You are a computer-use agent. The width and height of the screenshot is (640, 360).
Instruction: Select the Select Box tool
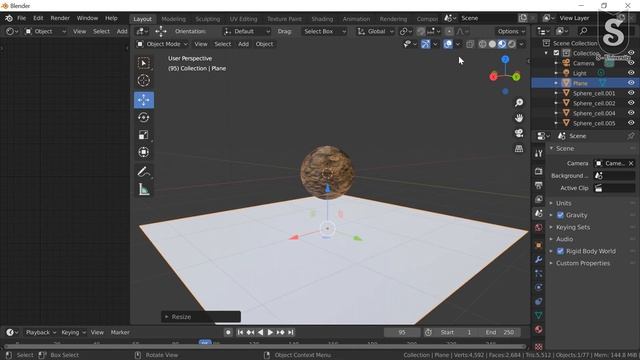(144, 63)
